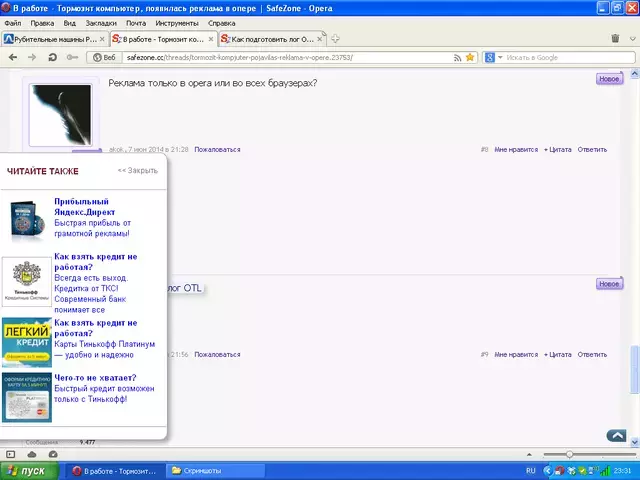Click the Яндекс.Директ DVD box image
Image resolution: width=640 pixels, height=480 pixels.
27,220
